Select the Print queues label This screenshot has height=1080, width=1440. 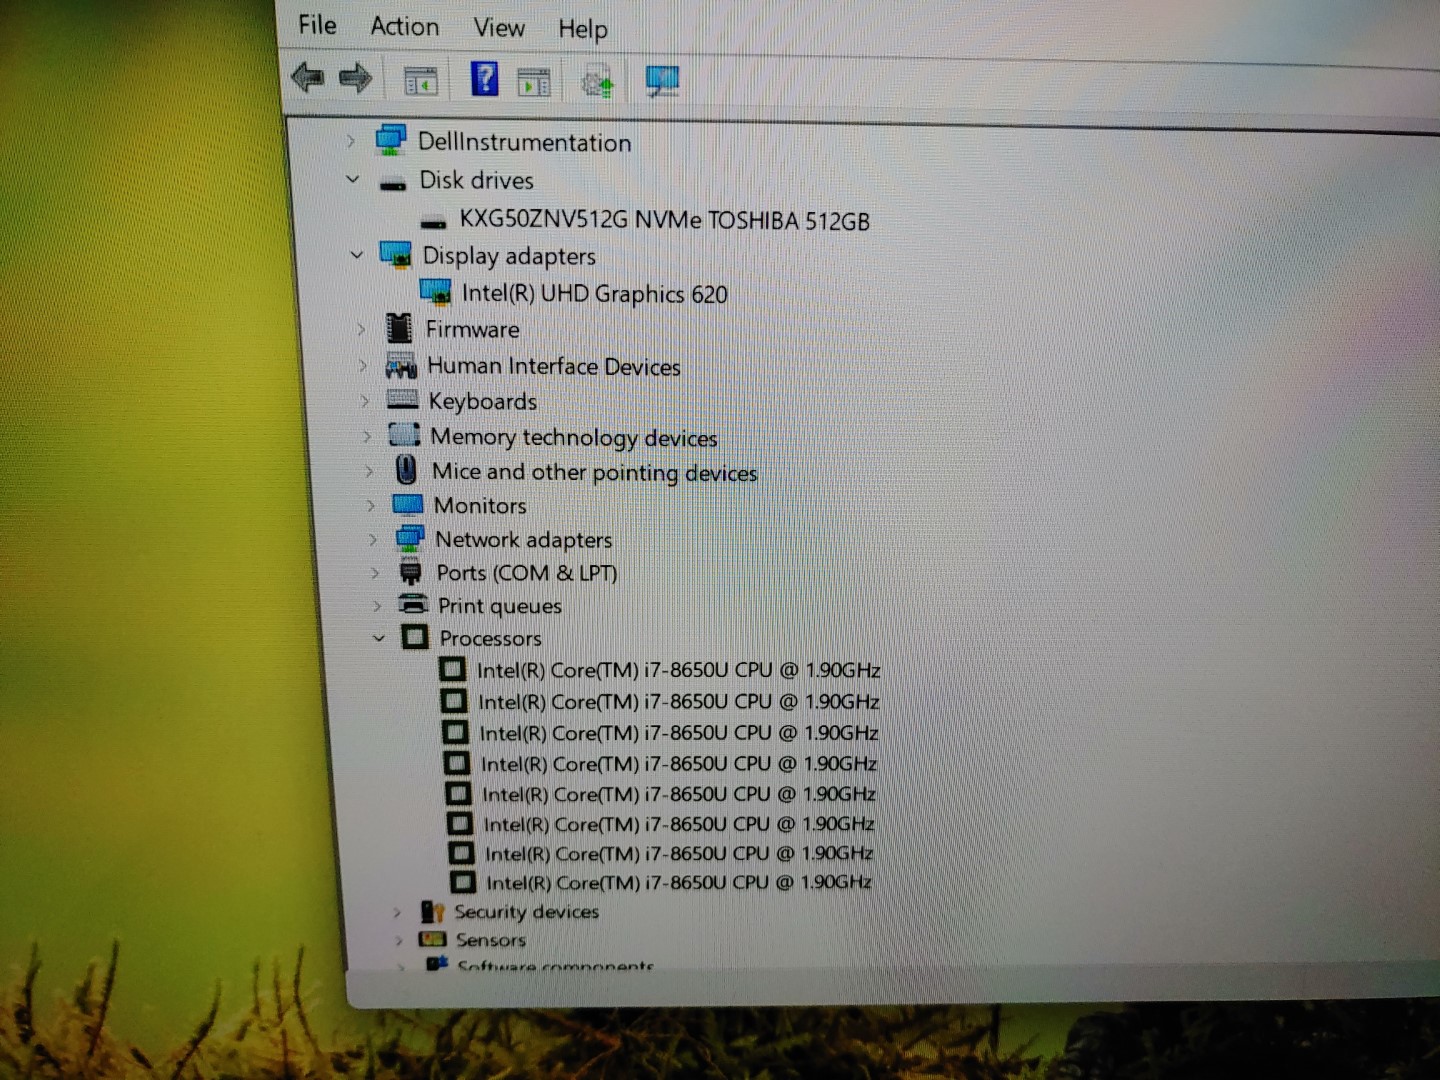500,606
